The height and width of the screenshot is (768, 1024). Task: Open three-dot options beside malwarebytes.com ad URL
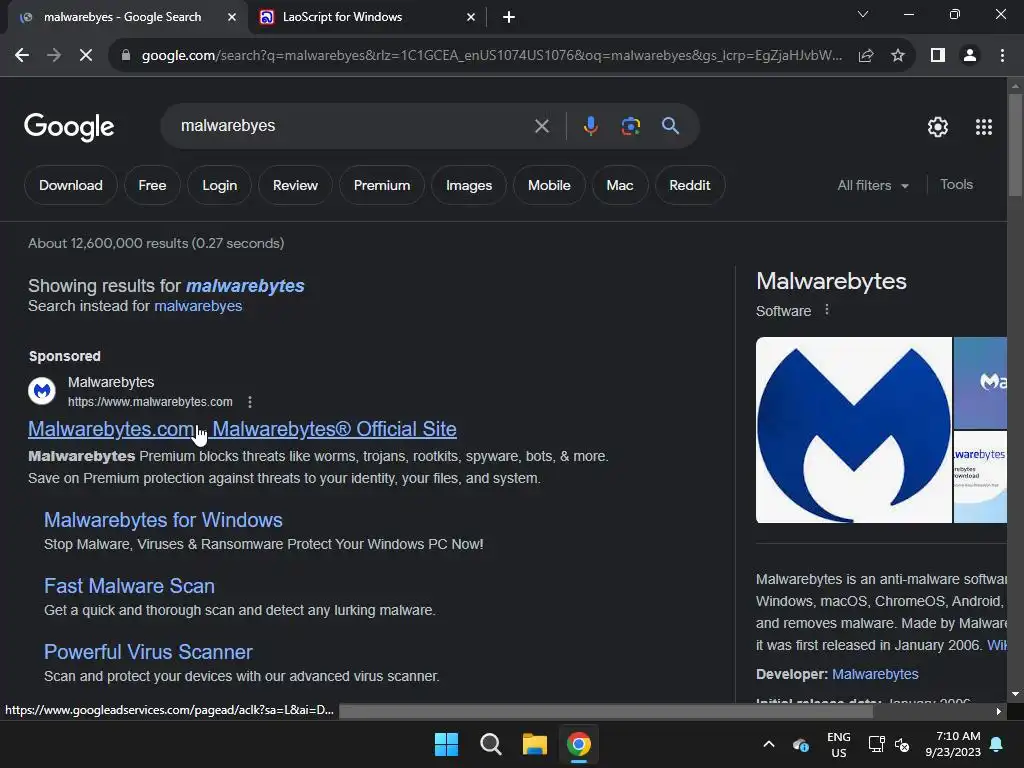click(x=249, y=402)
